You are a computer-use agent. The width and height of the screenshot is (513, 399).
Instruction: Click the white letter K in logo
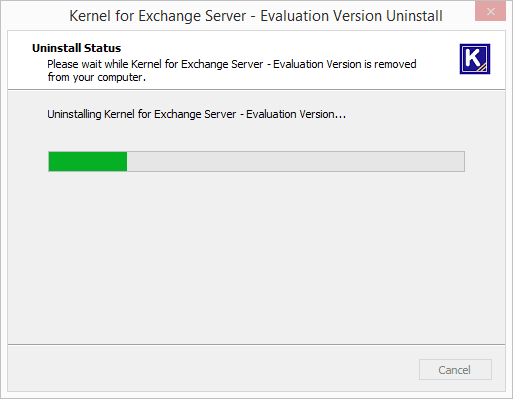point(472,57)
